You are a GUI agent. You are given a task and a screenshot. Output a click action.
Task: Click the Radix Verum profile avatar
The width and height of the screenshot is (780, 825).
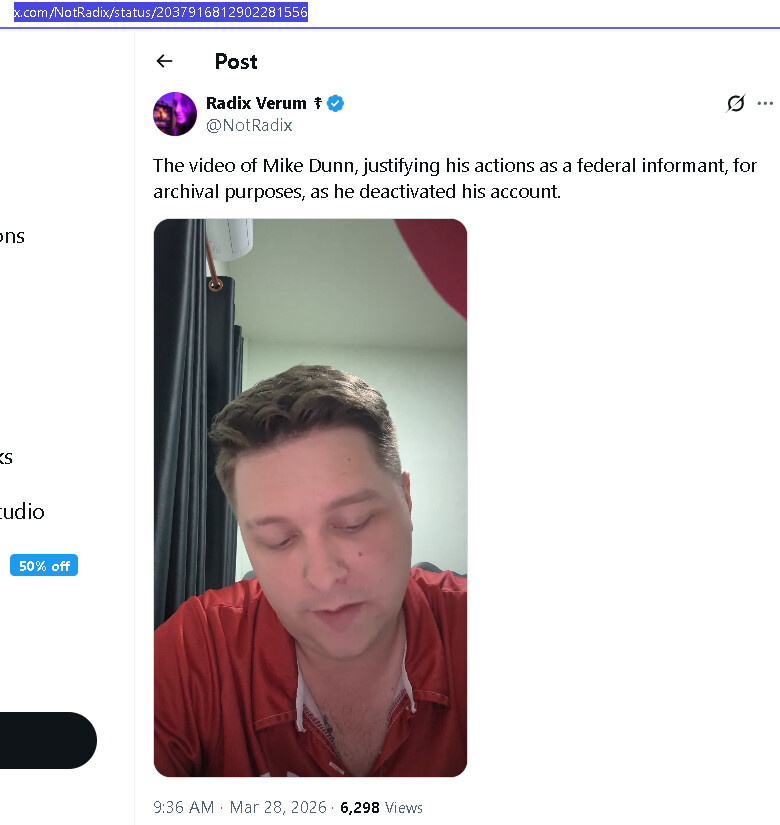175,114
